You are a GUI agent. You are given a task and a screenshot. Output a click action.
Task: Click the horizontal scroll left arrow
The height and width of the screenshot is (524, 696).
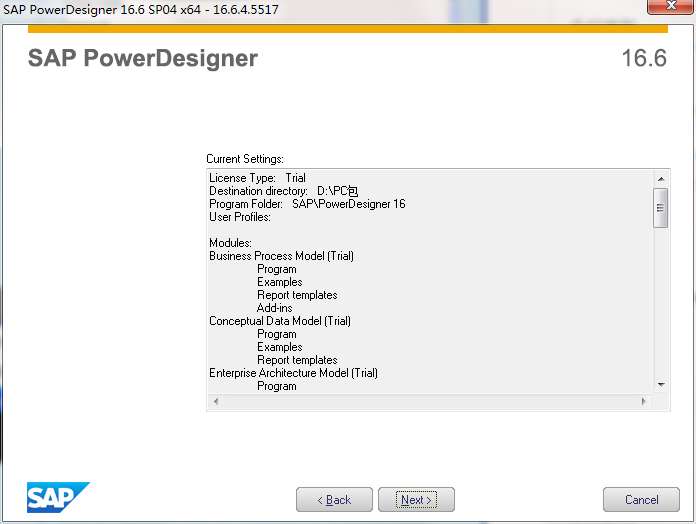point(216,402)
